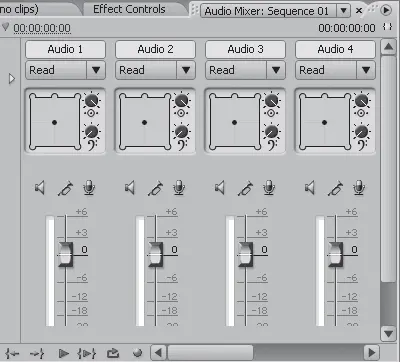Click the Go to Out Point button
This screenshot has height=362, width=400.
coord(37,353)
